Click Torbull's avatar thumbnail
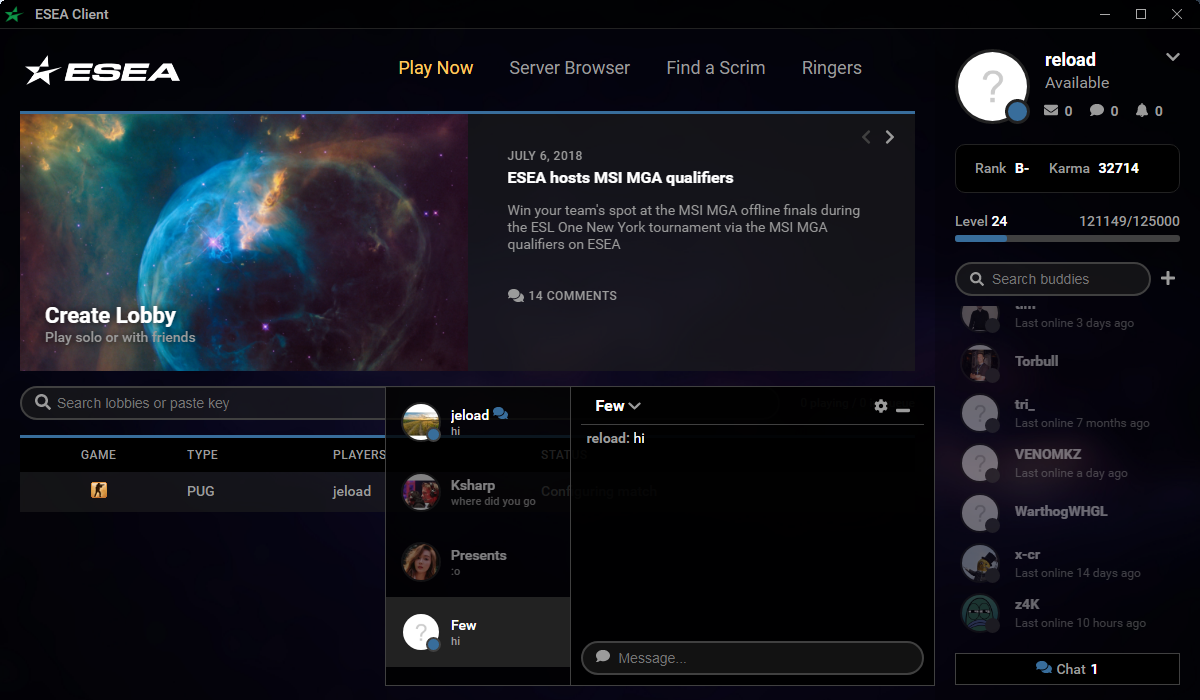This screenshot has height=700, width=1200. [x=980, y=363]
